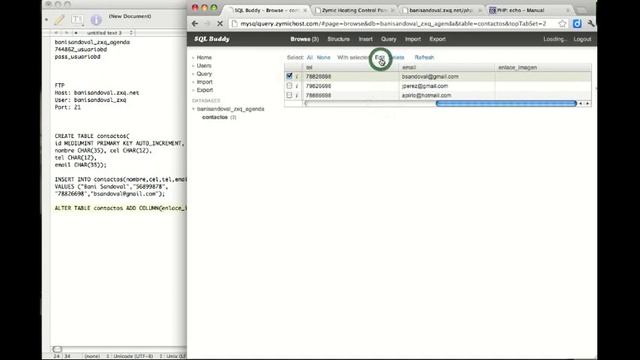
Task: Click the info icon in editor toolbar
Action: coord(96,19)
